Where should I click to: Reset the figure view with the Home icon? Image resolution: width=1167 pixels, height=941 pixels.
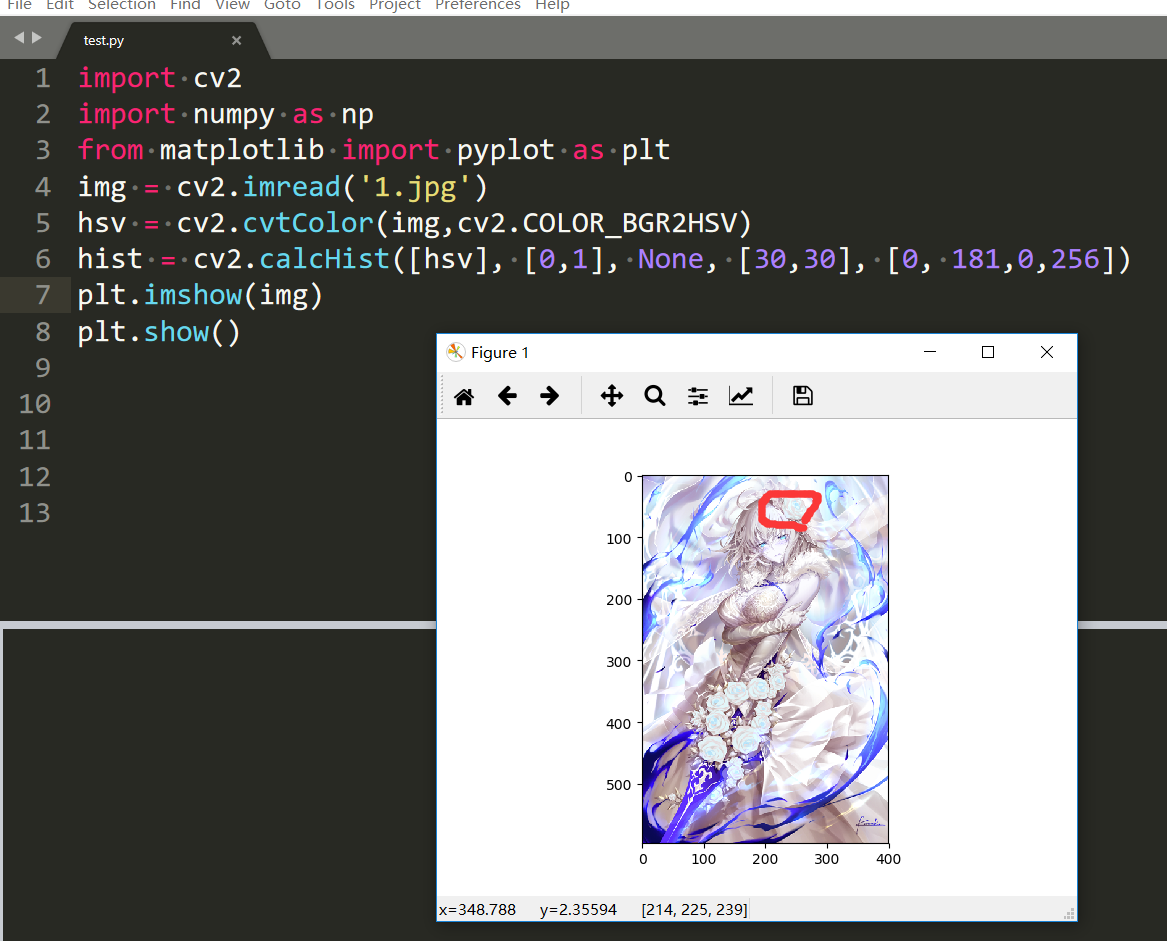(x=464, y=396)
